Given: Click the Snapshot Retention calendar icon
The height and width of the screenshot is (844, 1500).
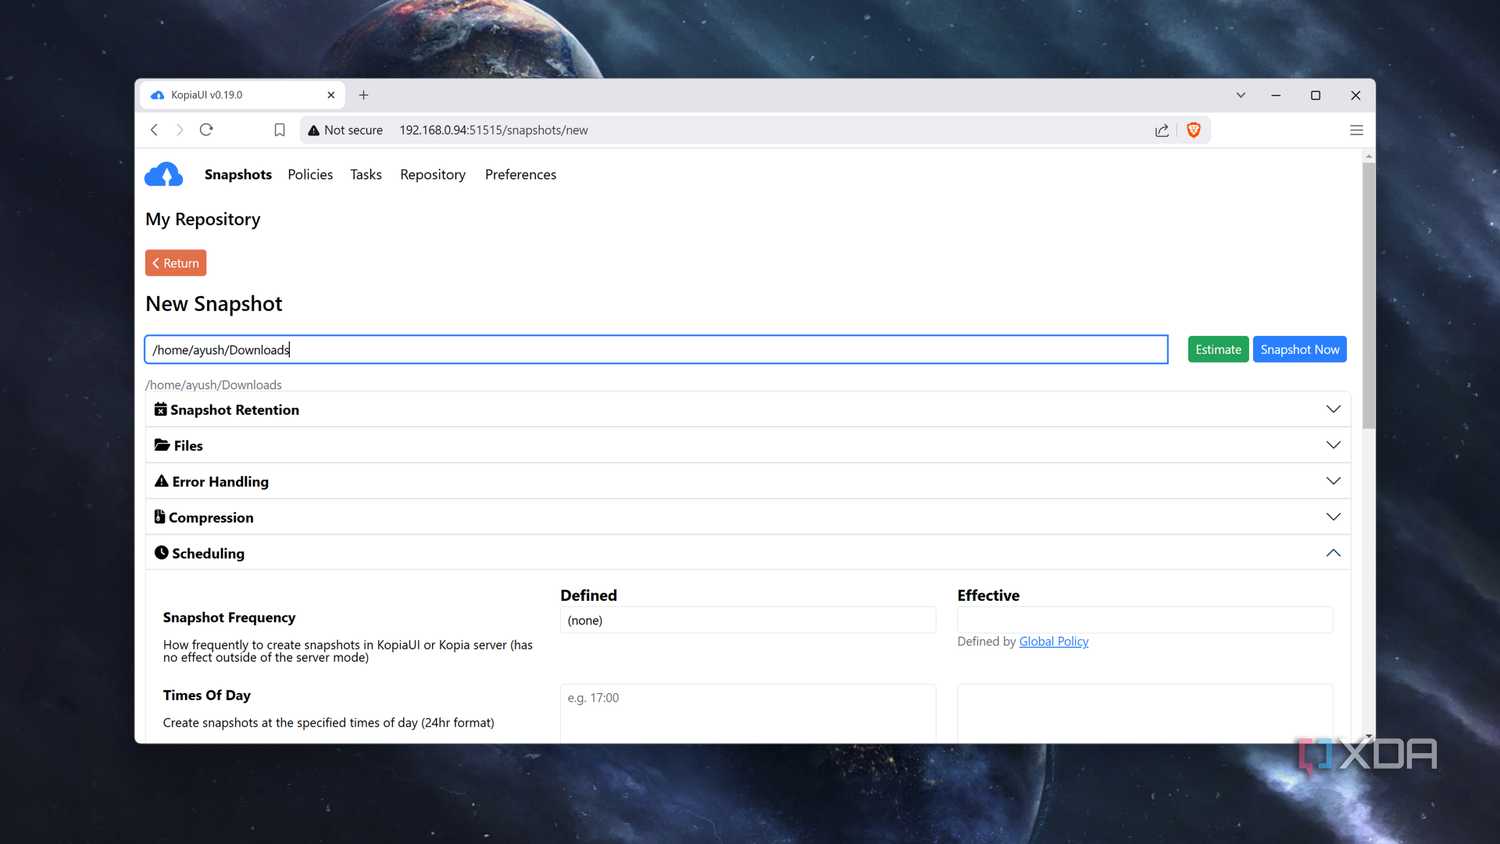Looking at the screenshot, I should [x=161, y=409].
